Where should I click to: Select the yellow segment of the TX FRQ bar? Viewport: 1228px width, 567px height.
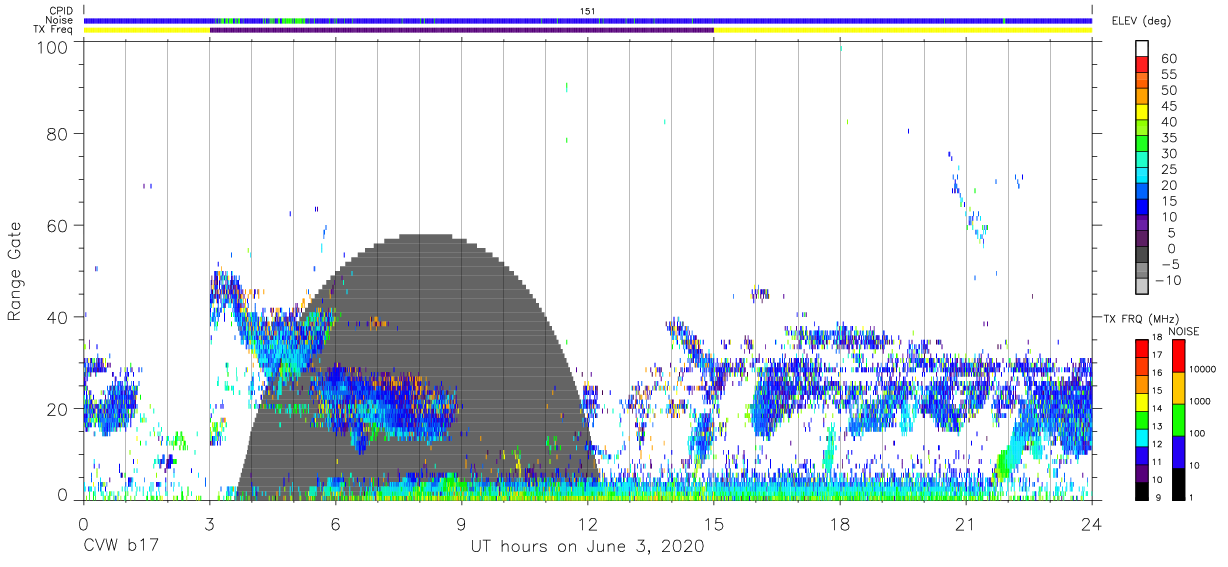pyautogui.click(x=1141, y=402)
